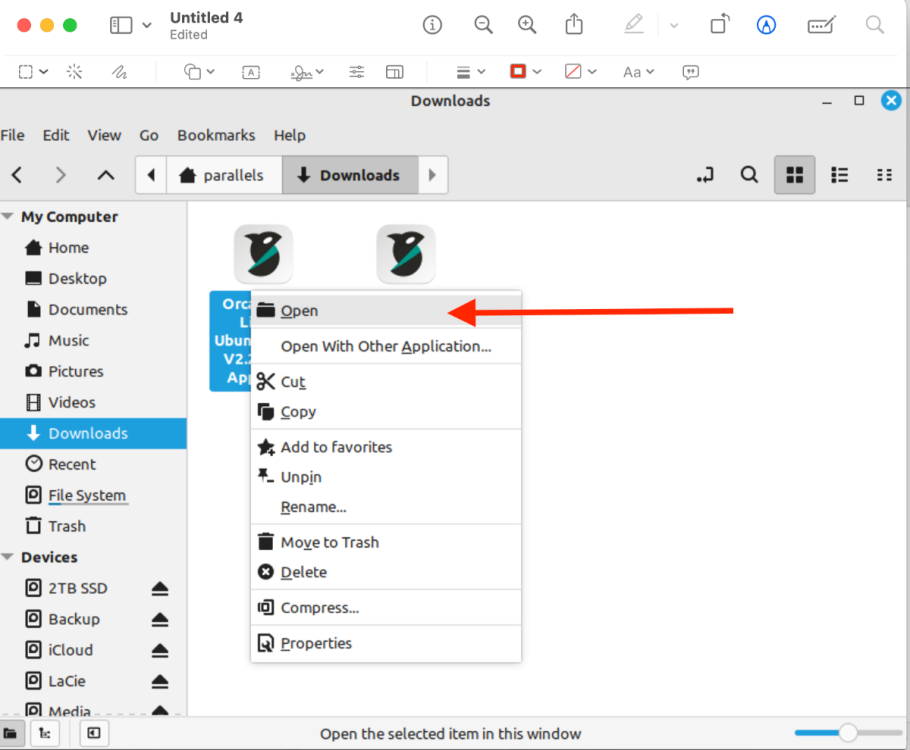
Task: Eject the 2TB SSD device
Action: [x=160, y=589]
